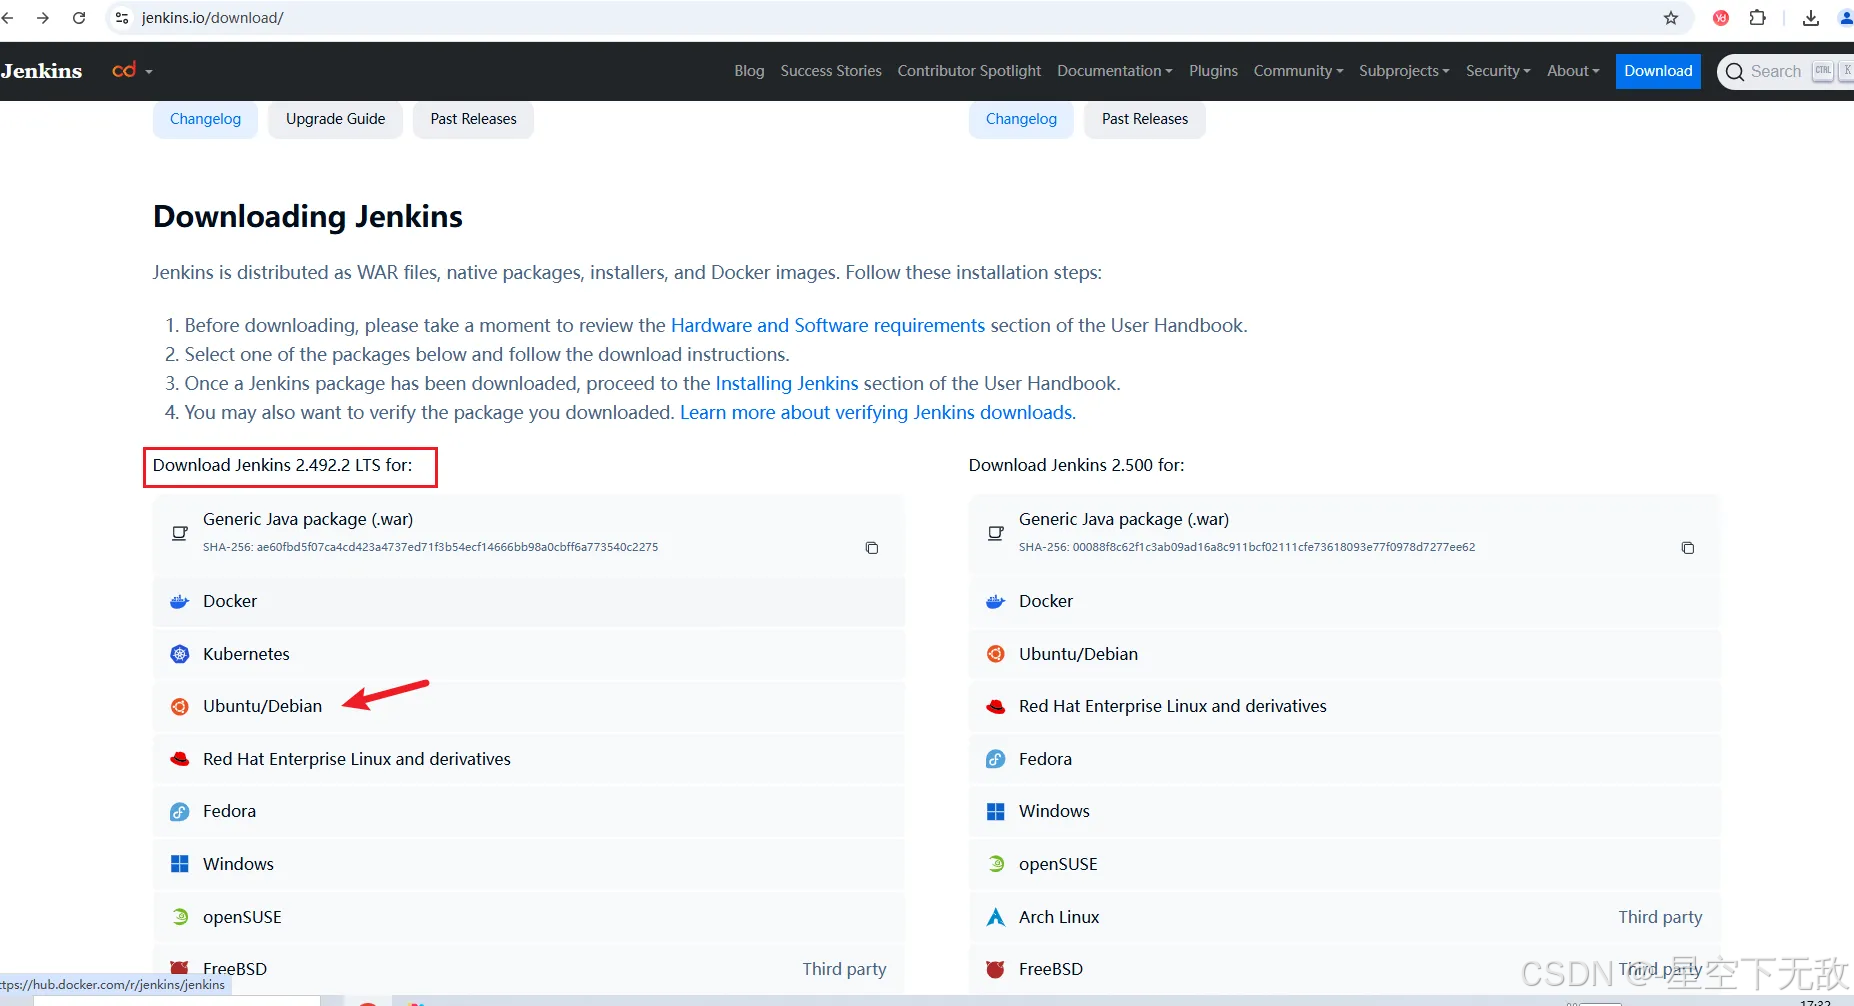Screen dimensions: 1854x1006
Task: Open Contributor Spotlight in the navbar
Action: click(x=969, y=71)
